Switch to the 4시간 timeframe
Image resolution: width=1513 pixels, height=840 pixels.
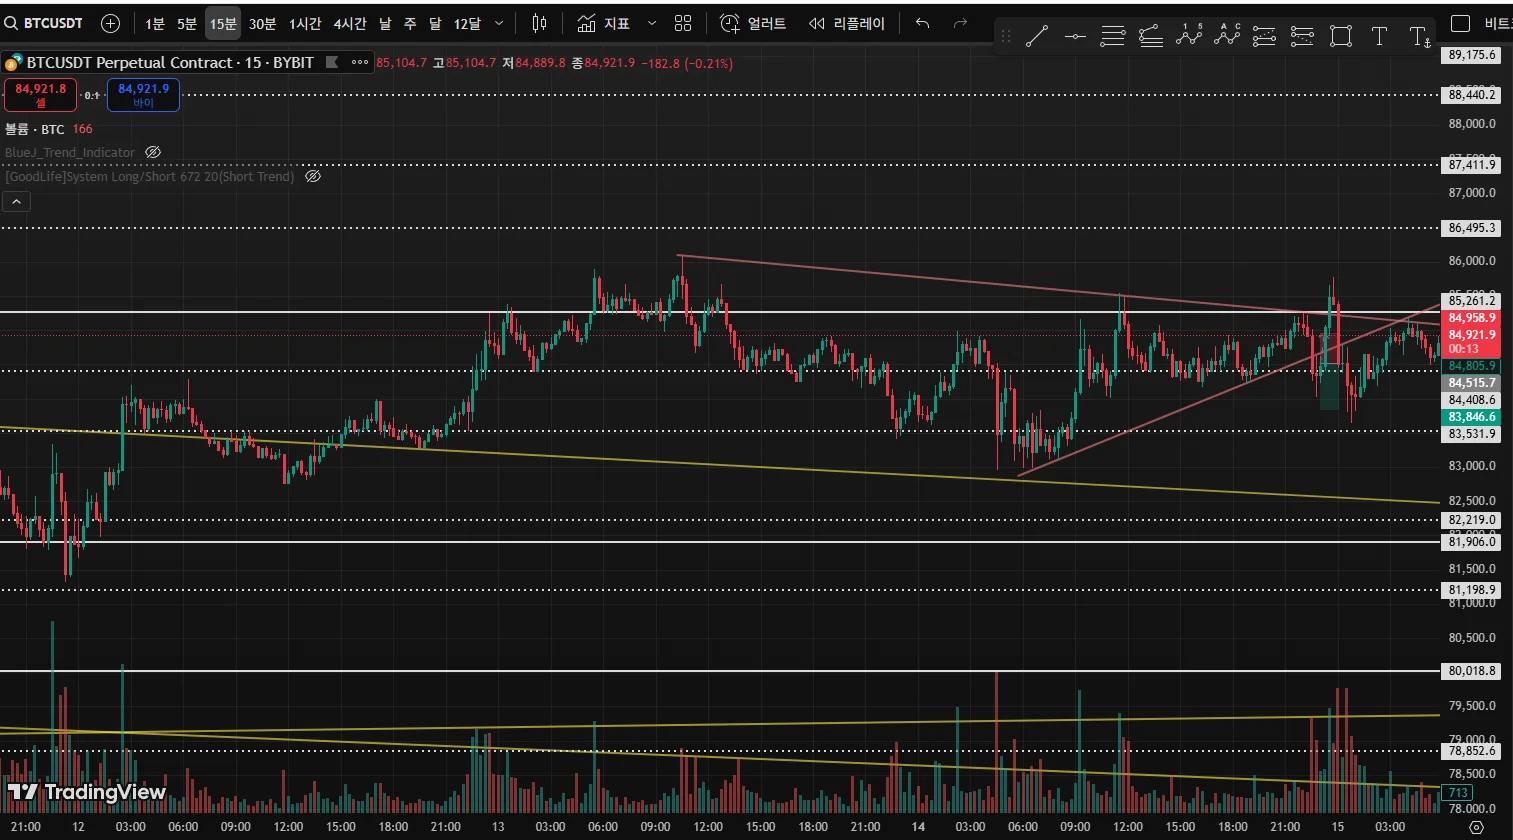point(350,23)
